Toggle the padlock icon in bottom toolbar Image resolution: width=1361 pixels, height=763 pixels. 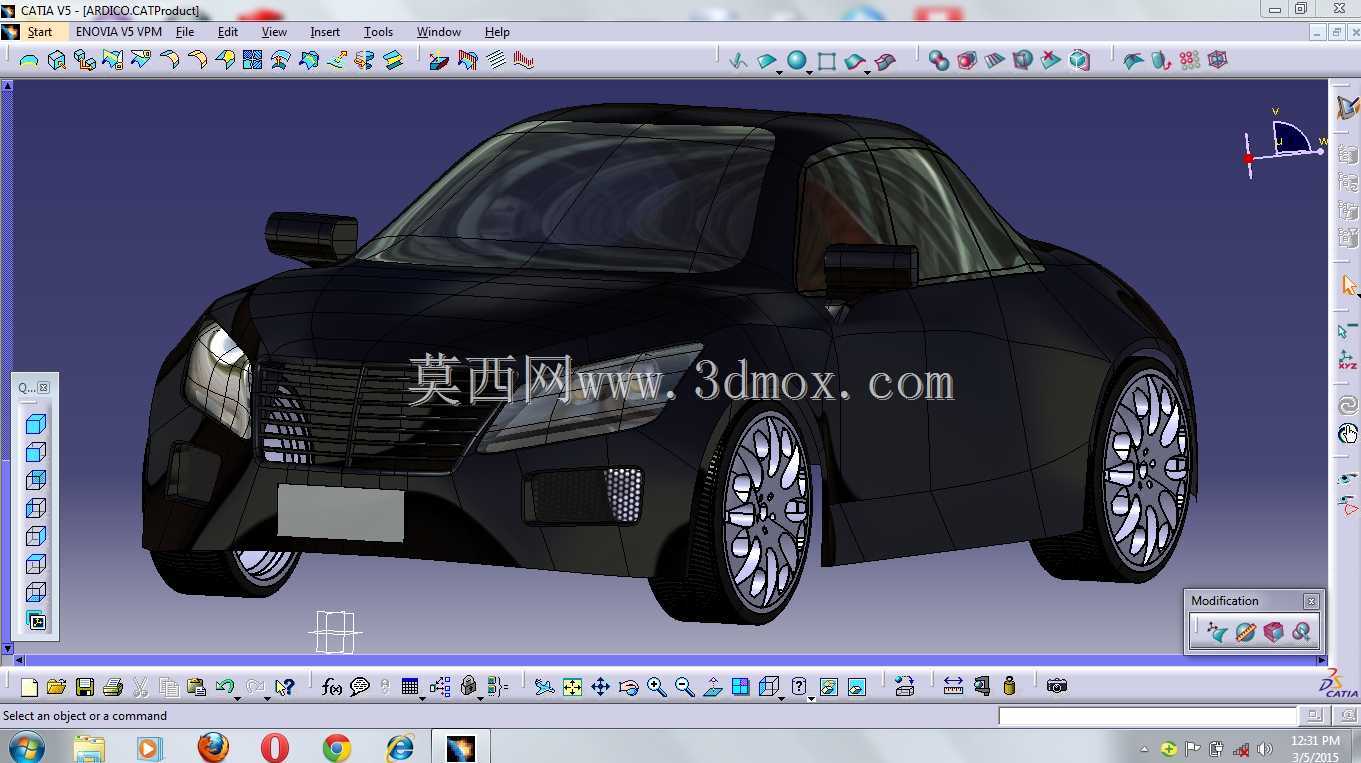click(x=468, y=687)
